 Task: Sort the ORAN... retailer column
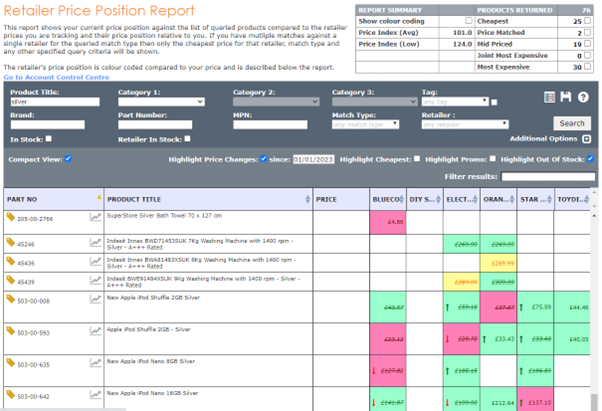coord(512,199)
